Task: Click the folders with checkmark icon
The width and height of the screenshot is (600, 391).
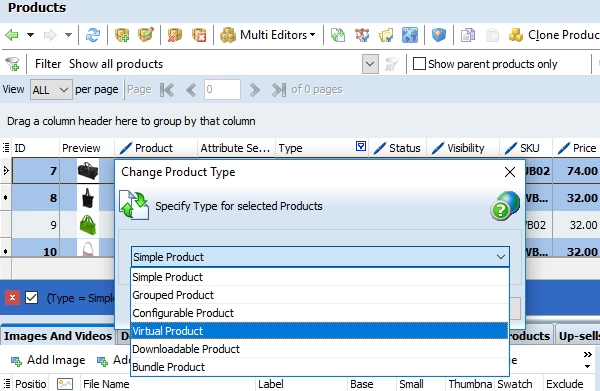Action: click(x=386, y=35)
